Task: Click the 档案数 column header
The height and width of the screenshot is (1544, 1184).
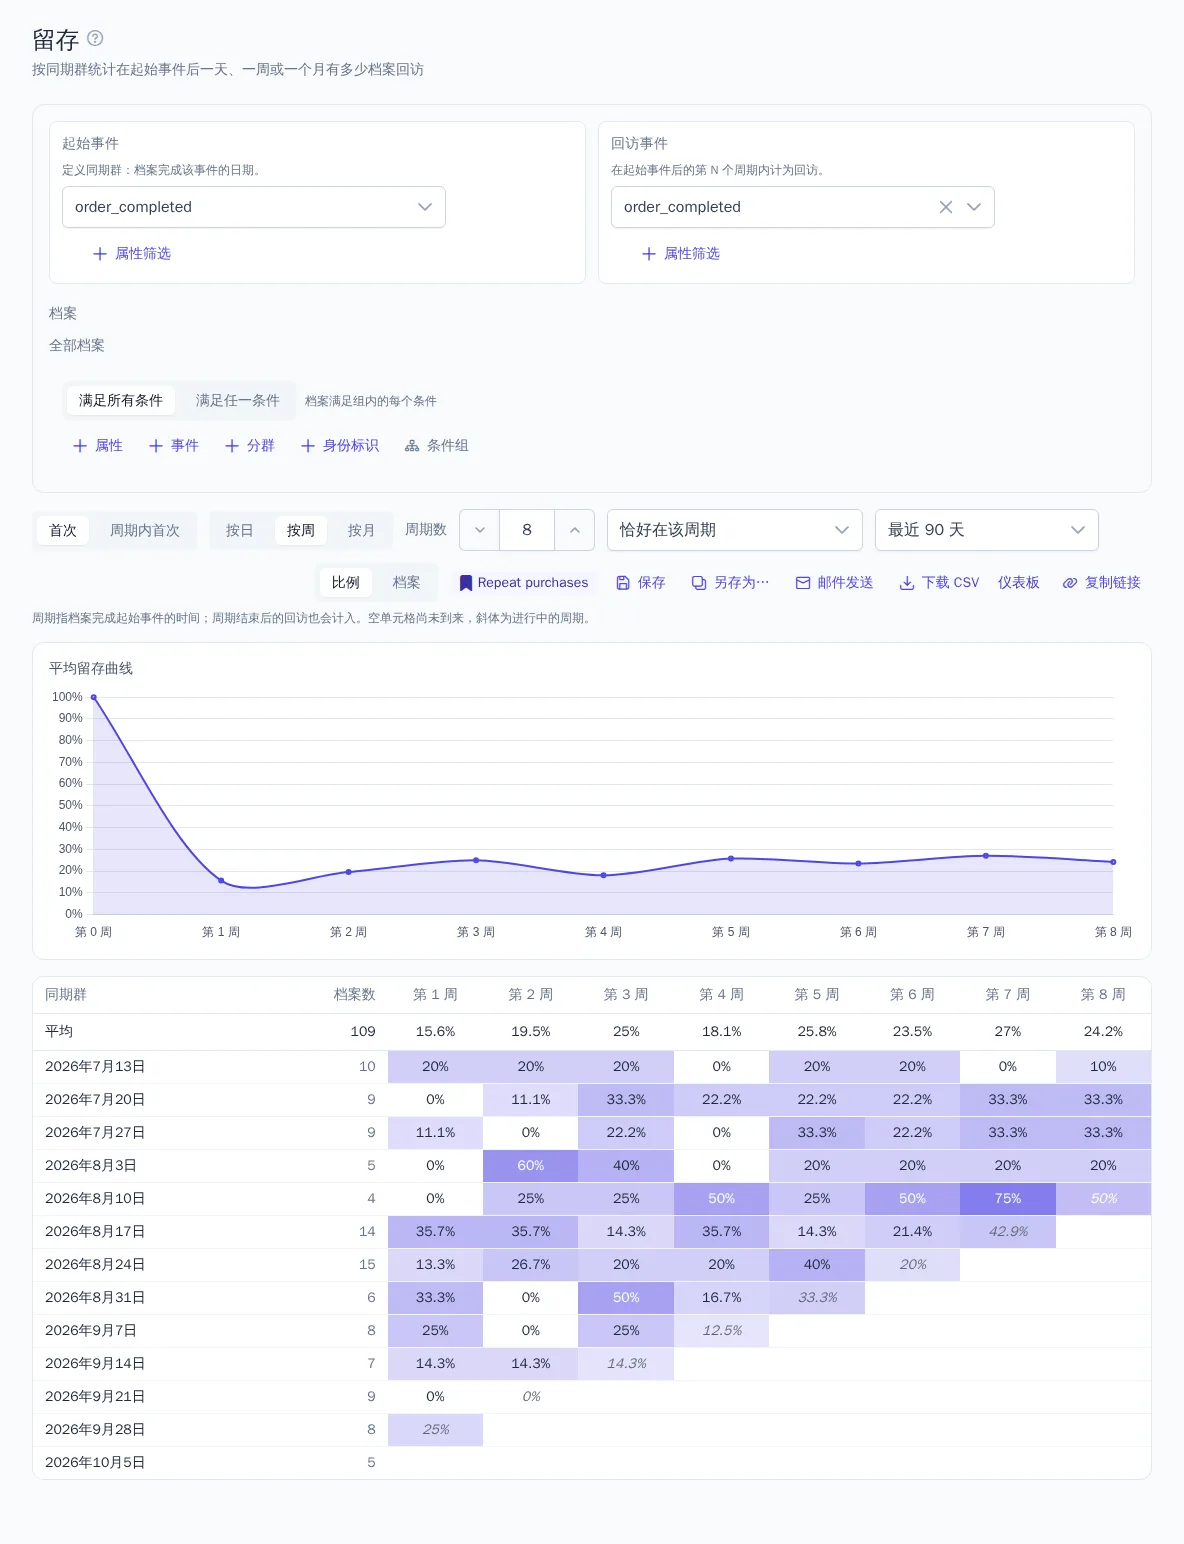Action: click(x=354, y=995)
